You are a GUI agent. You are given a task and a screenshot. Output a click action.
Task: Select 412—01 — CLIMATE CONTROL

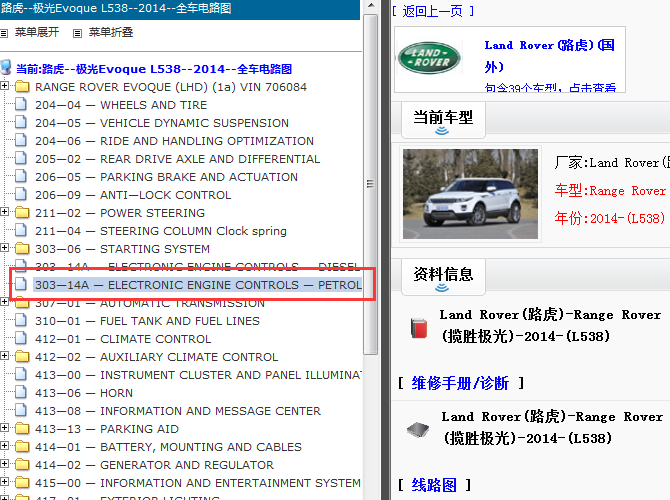click(123, 339)
